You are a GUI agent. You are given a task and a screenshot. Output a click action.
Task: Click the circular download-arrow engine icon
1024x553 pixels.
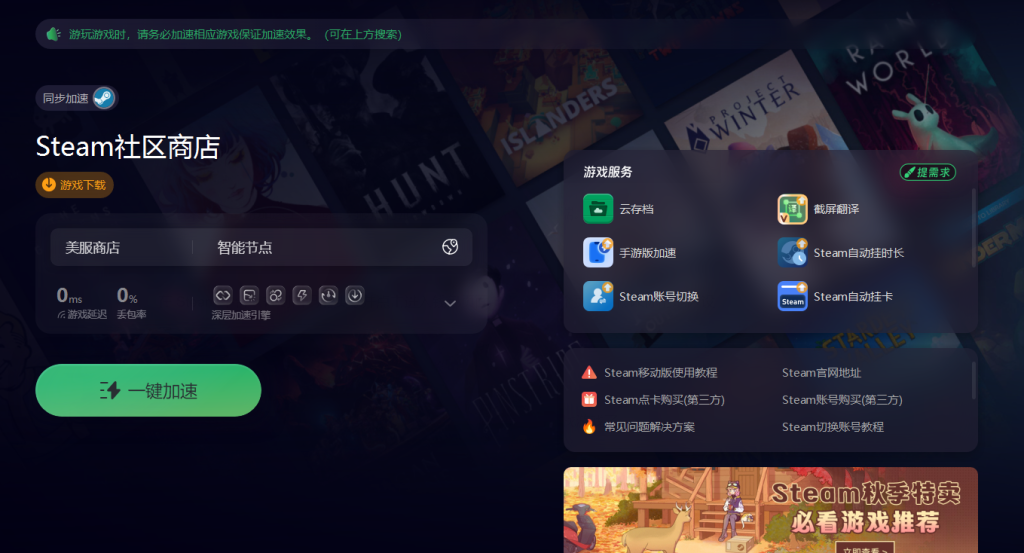pos(355,295)
